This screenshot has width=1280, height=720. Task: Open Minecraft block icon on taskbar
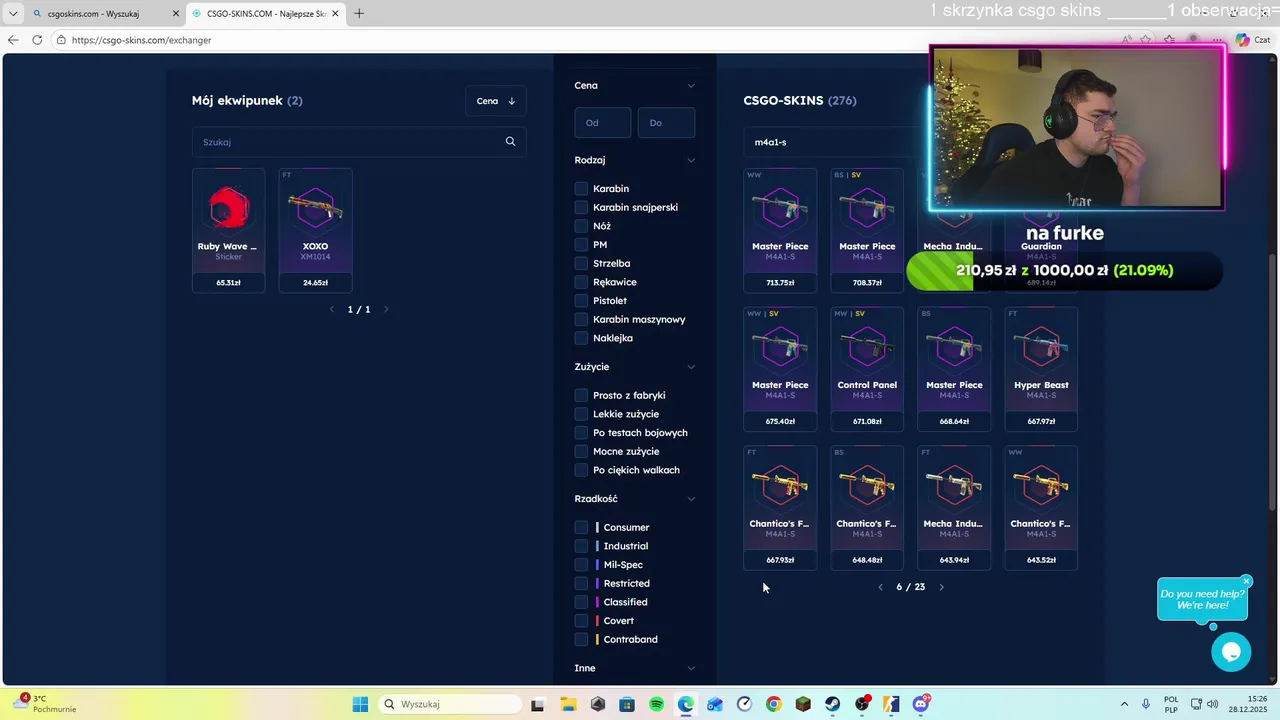(x=803, y=704)
